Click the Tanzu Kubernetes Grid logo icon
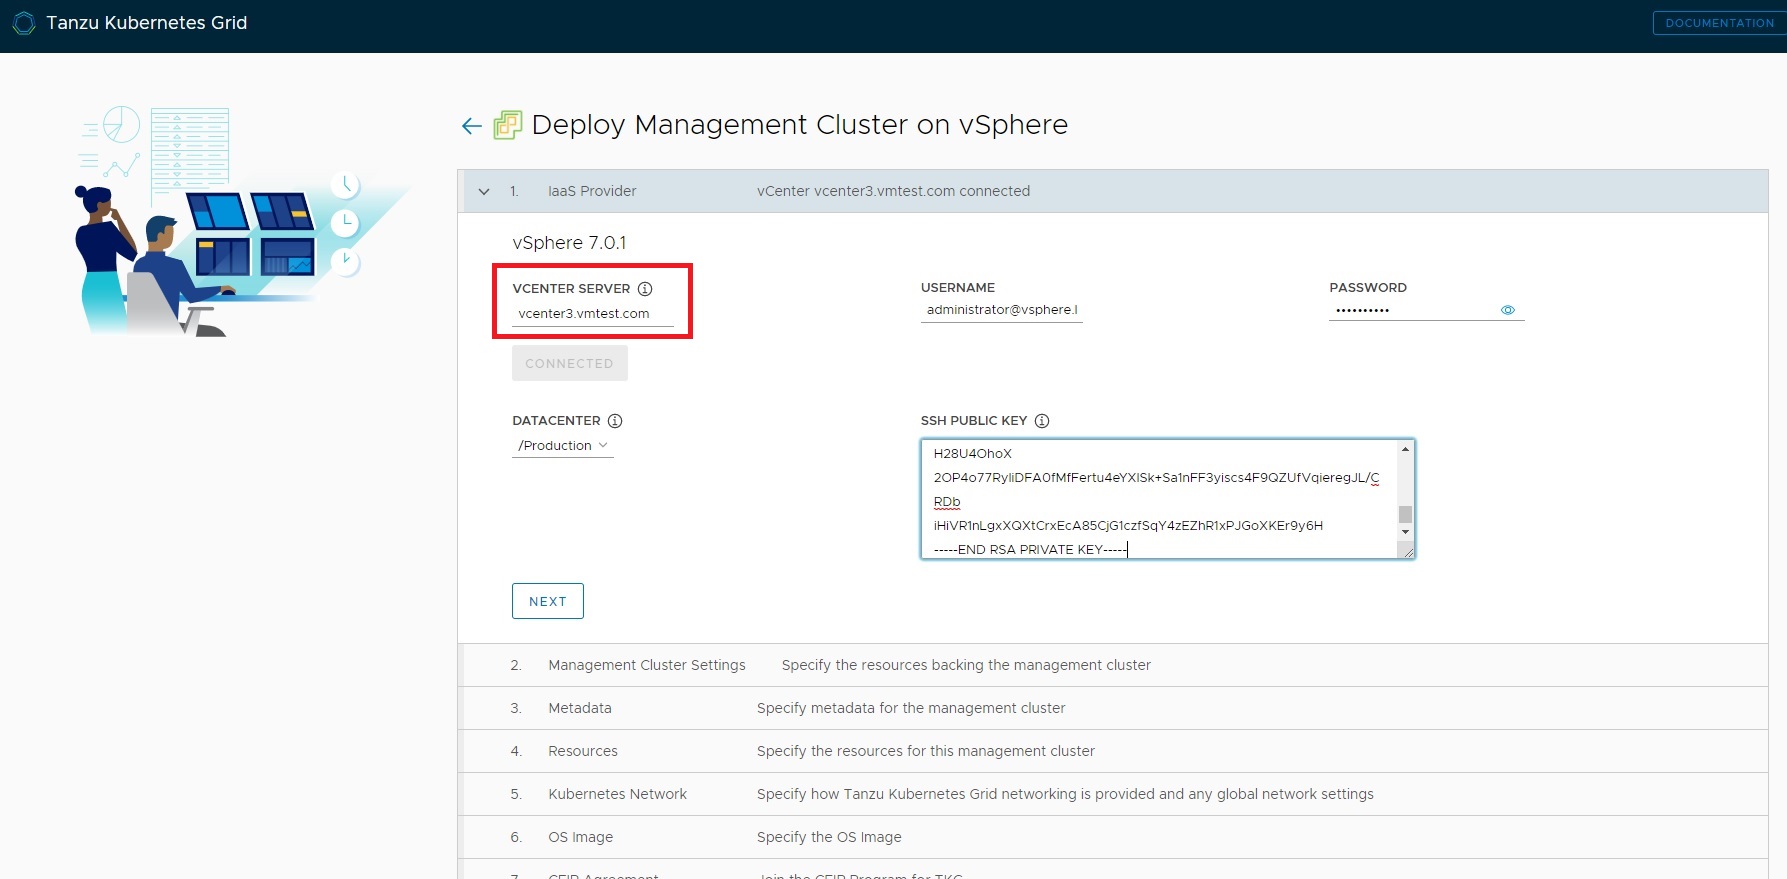1787x879 pixels. tap(24, 23)
